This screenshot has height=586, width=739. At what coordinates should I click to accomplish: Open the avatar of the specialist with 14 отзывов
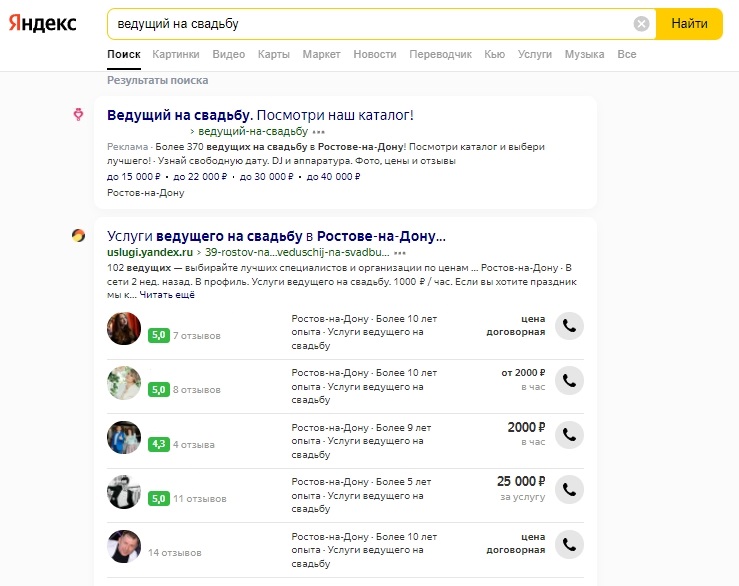124,546
